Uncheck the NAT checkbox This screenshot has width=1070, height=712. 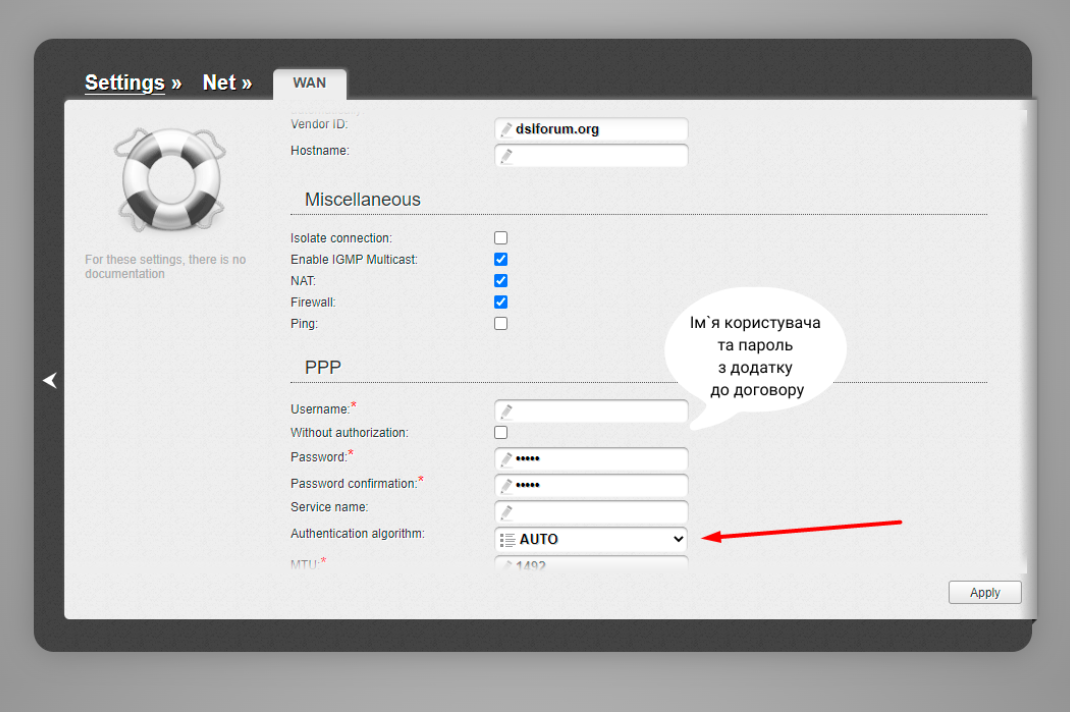click(x=500, y=280)
